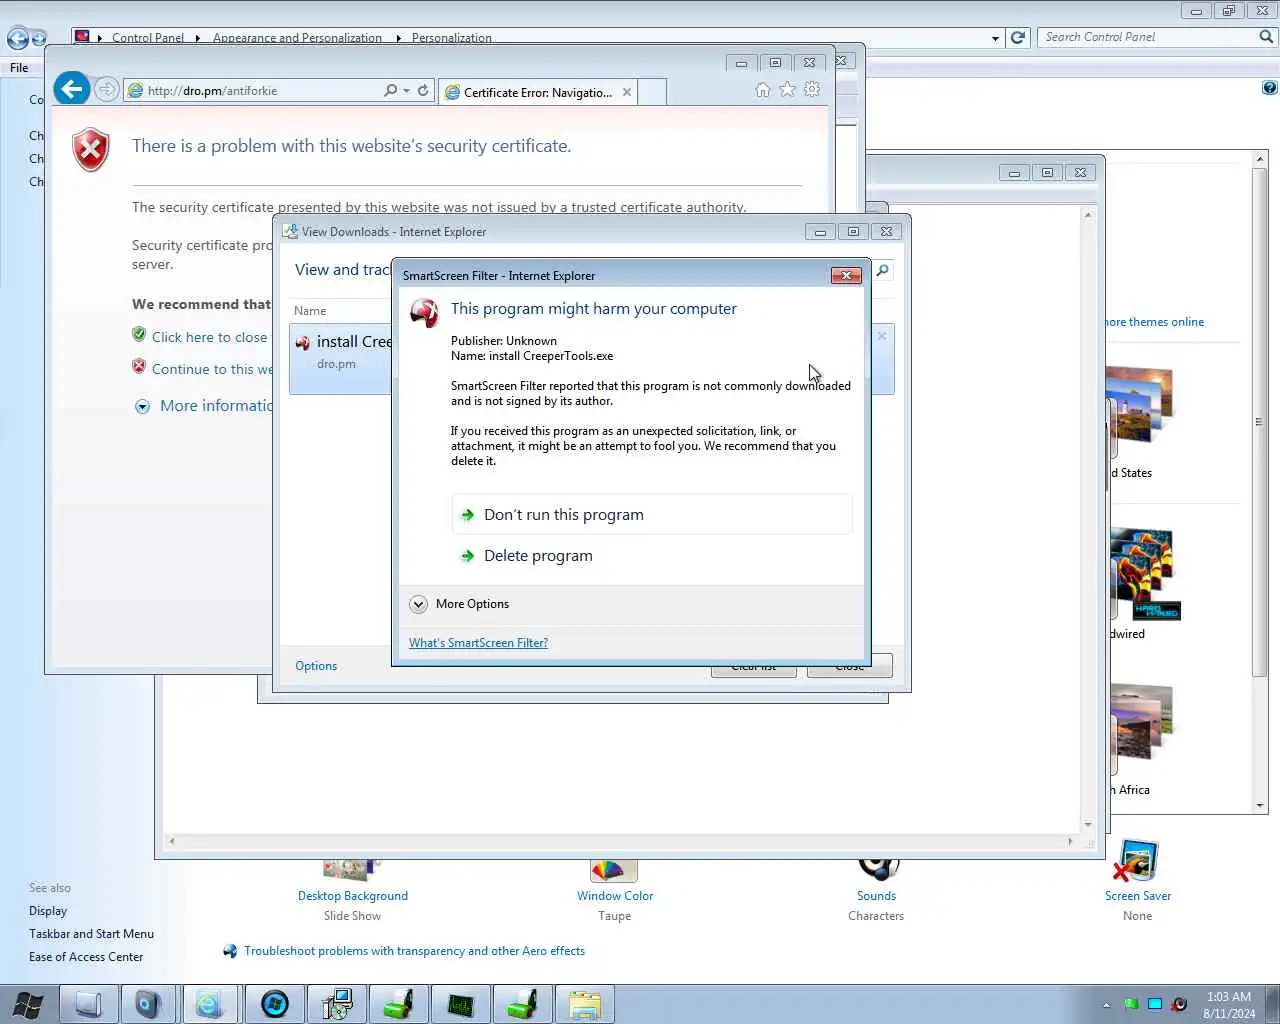Click here to close this webpage link

(x=209, y=337)
